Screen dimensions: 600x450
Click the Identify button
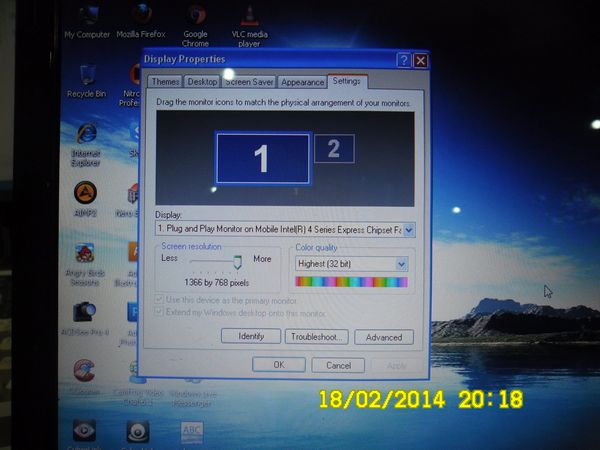251,336
